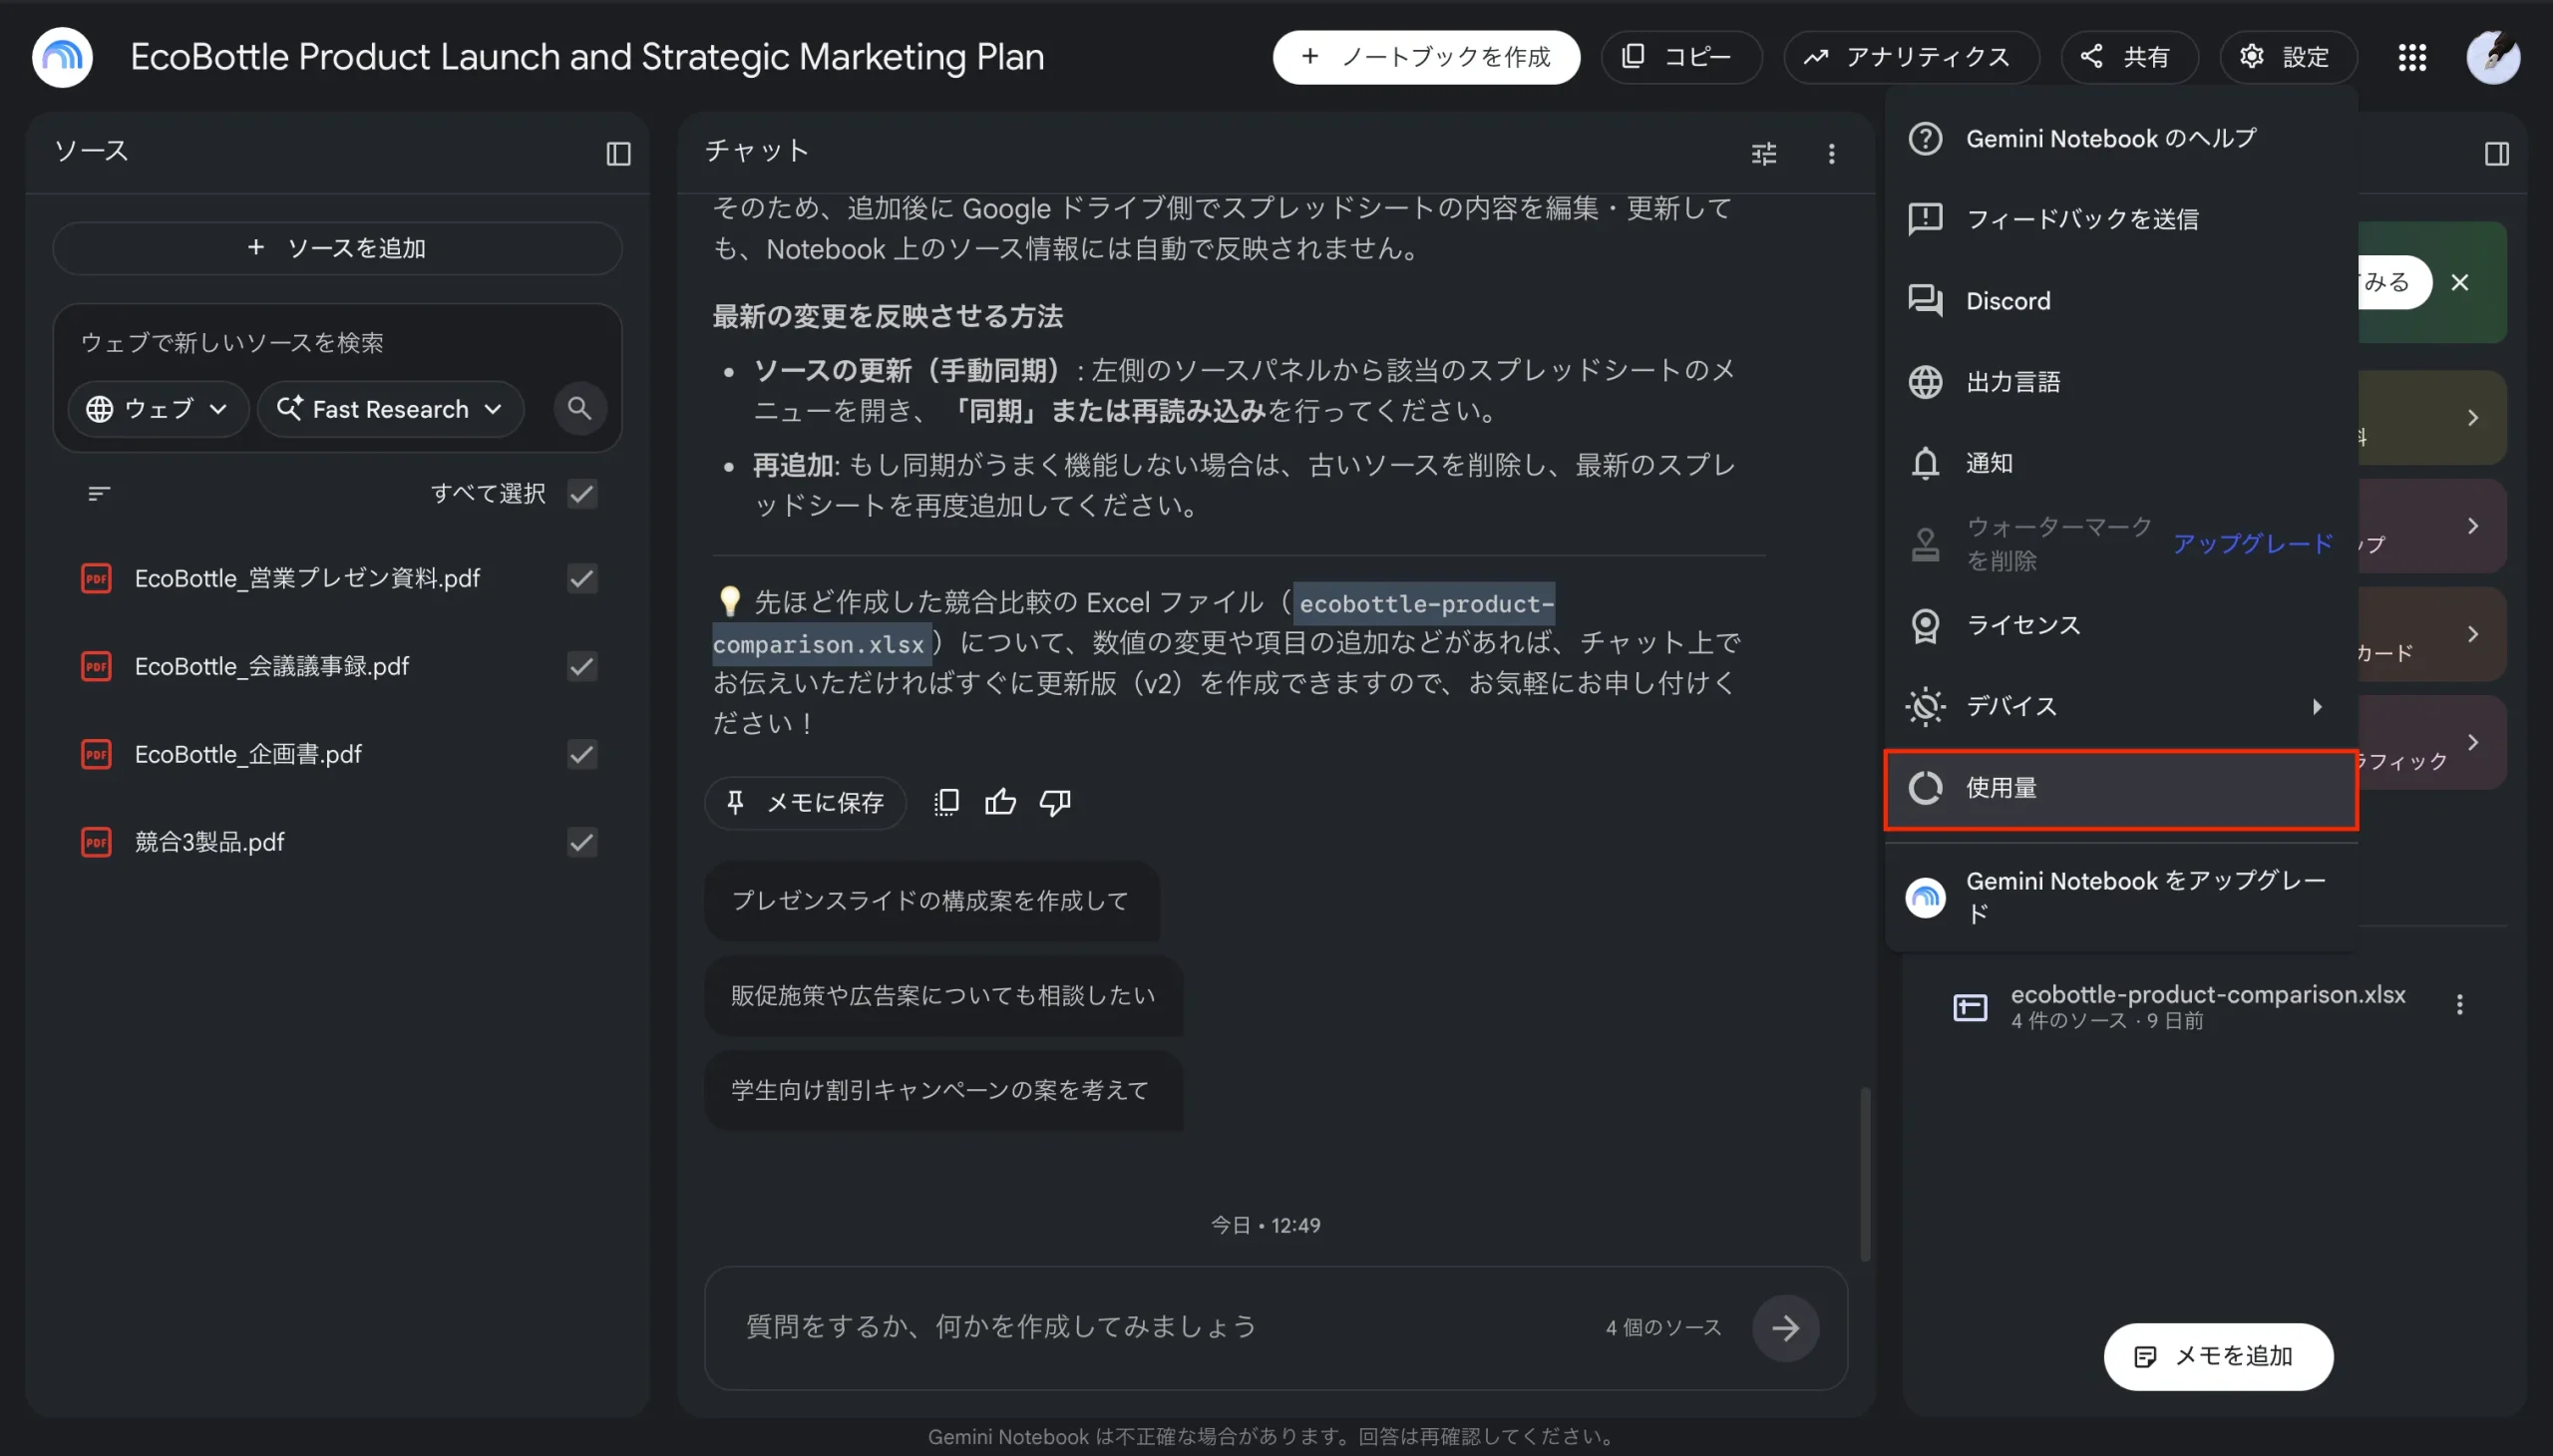The width and height of the screenshot is (2553, 1456).
Task: Open Gemini Notebook のヘルプ
Action: pyautogui.click(x=2120, y=138)
